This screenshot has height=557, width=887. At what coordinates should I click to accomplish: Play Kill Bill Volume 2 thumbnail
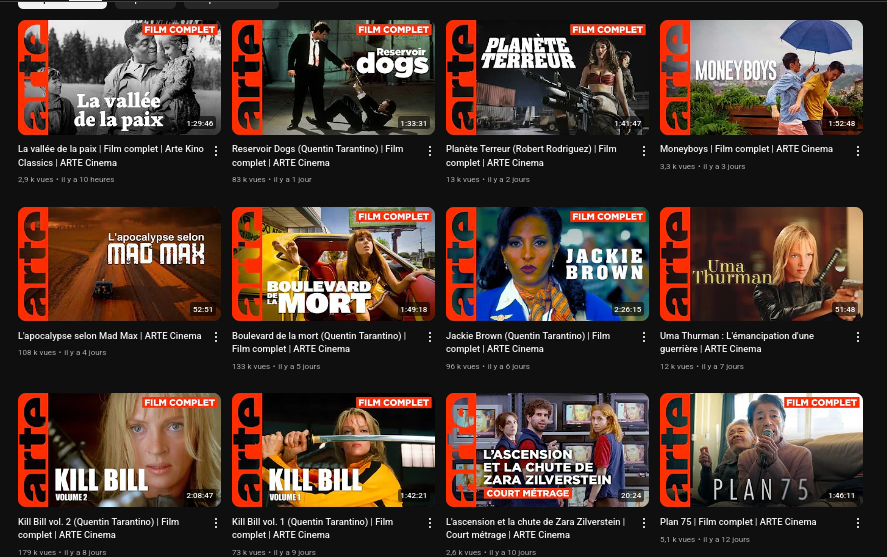(119, 450)
